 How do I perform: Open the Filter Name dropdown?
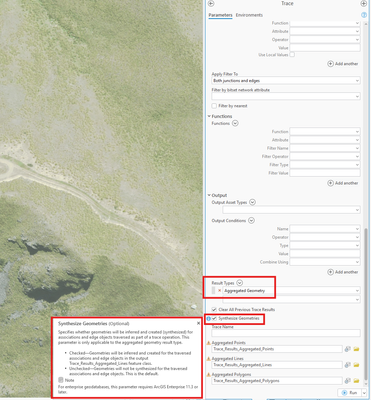[x=325, y=148]
